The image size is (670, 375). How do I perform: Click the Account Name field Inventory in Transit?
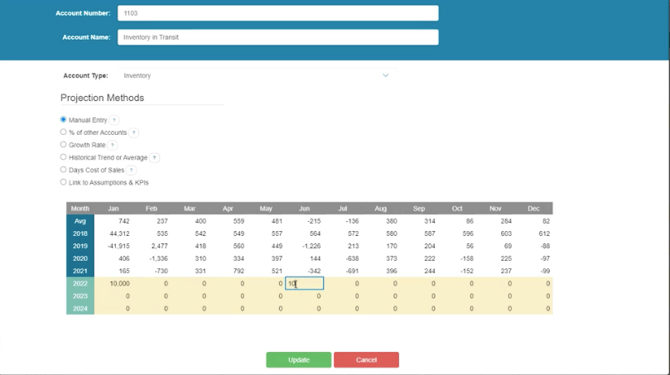[278, 37]
